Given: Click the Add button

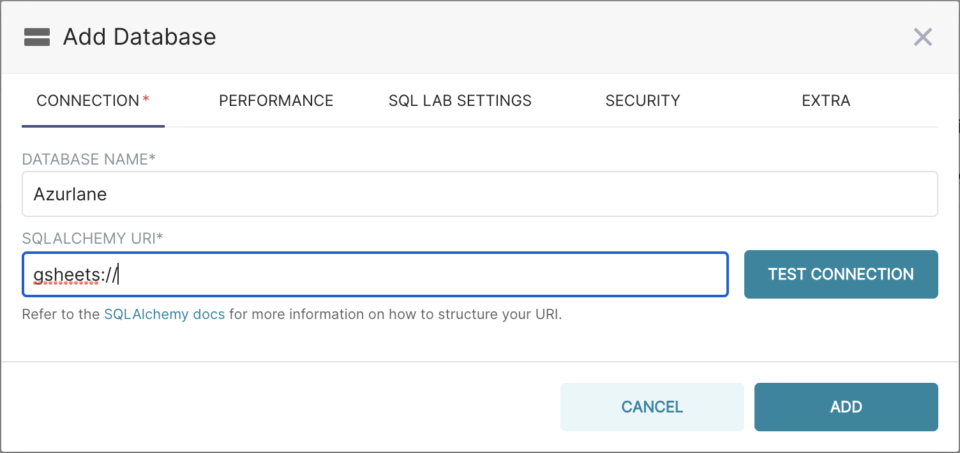Looking at the screenshot, I should click(846, 407).
